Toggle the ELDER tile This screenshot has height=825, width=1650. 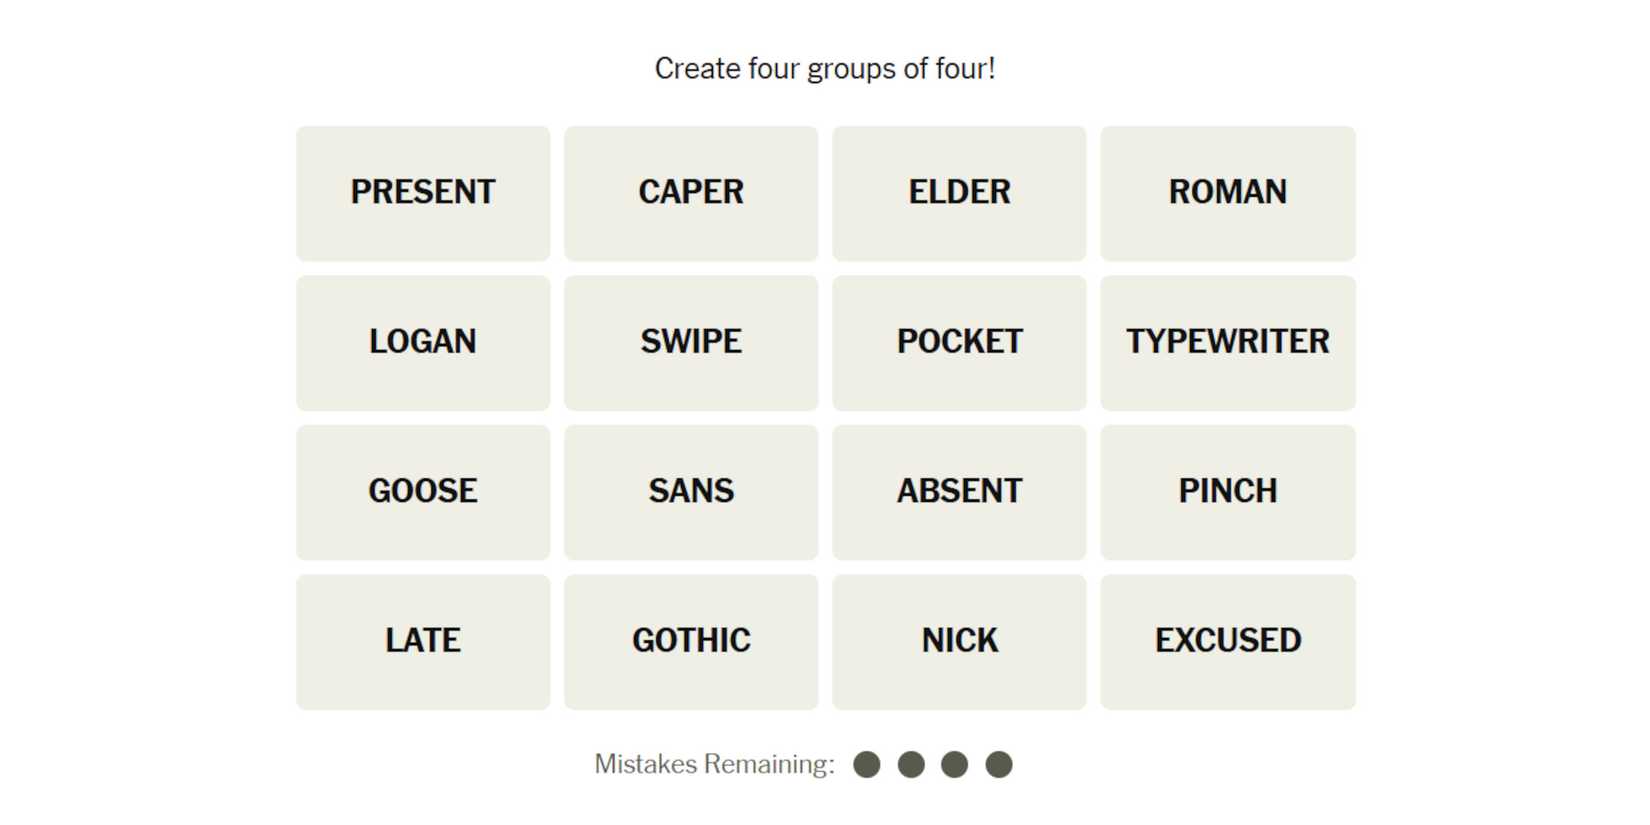click(x=959, y=193)
